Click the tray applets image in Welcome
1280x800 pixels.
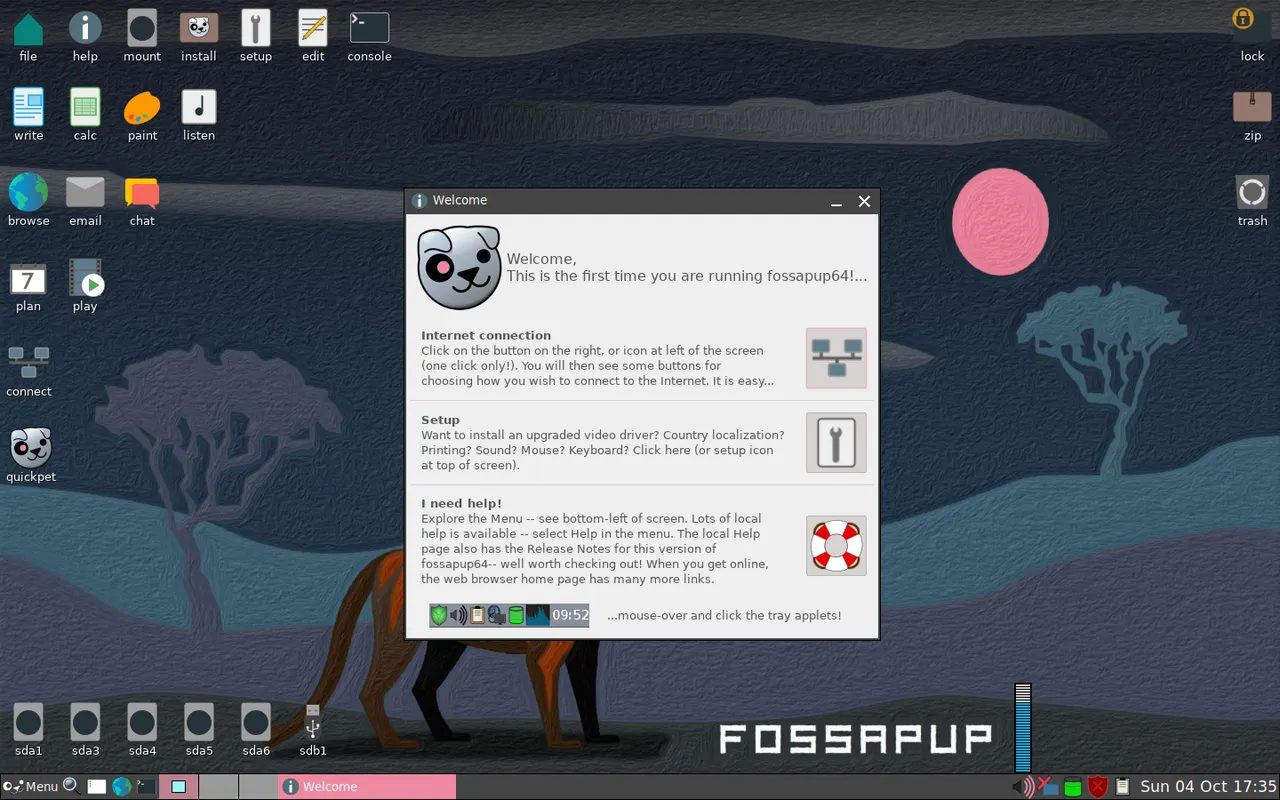pos(509,615)
